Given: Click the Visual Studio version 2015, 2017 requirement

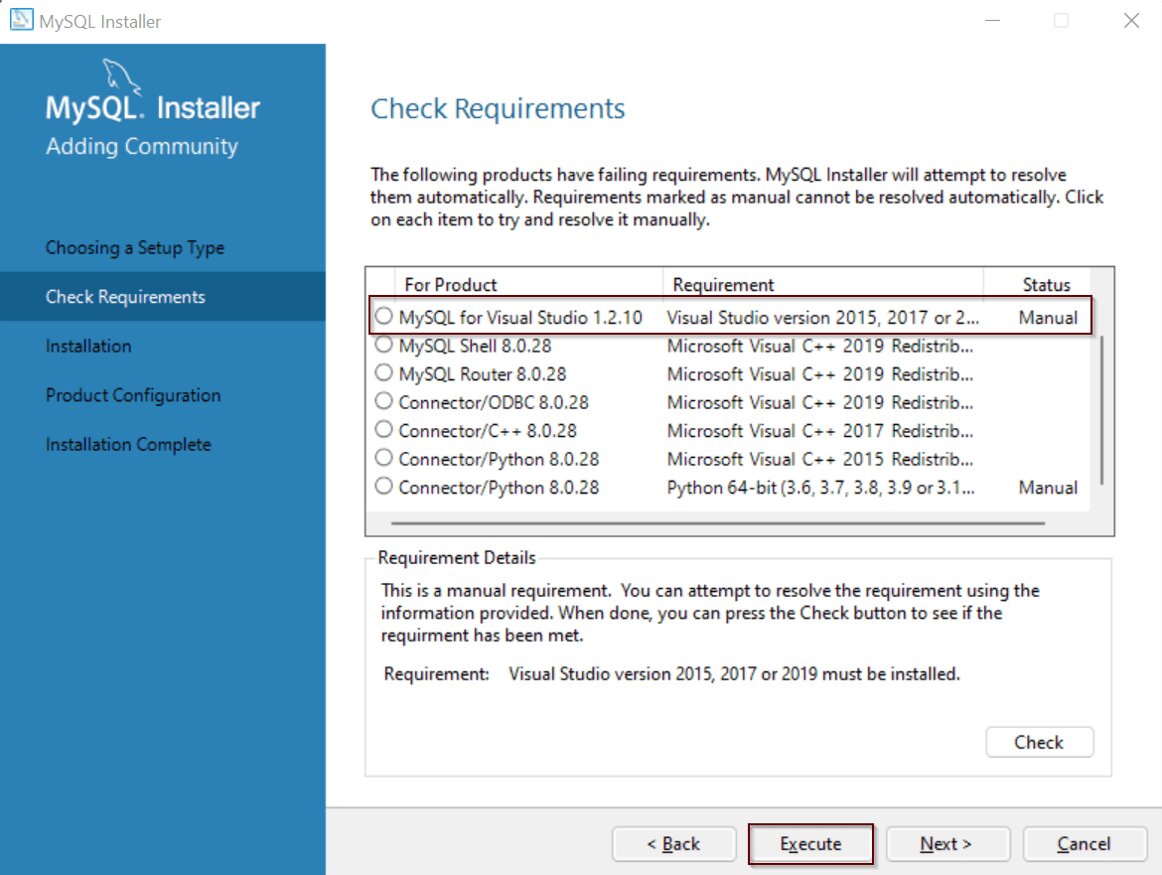Looking at the screenshot, I should [823, 317].
